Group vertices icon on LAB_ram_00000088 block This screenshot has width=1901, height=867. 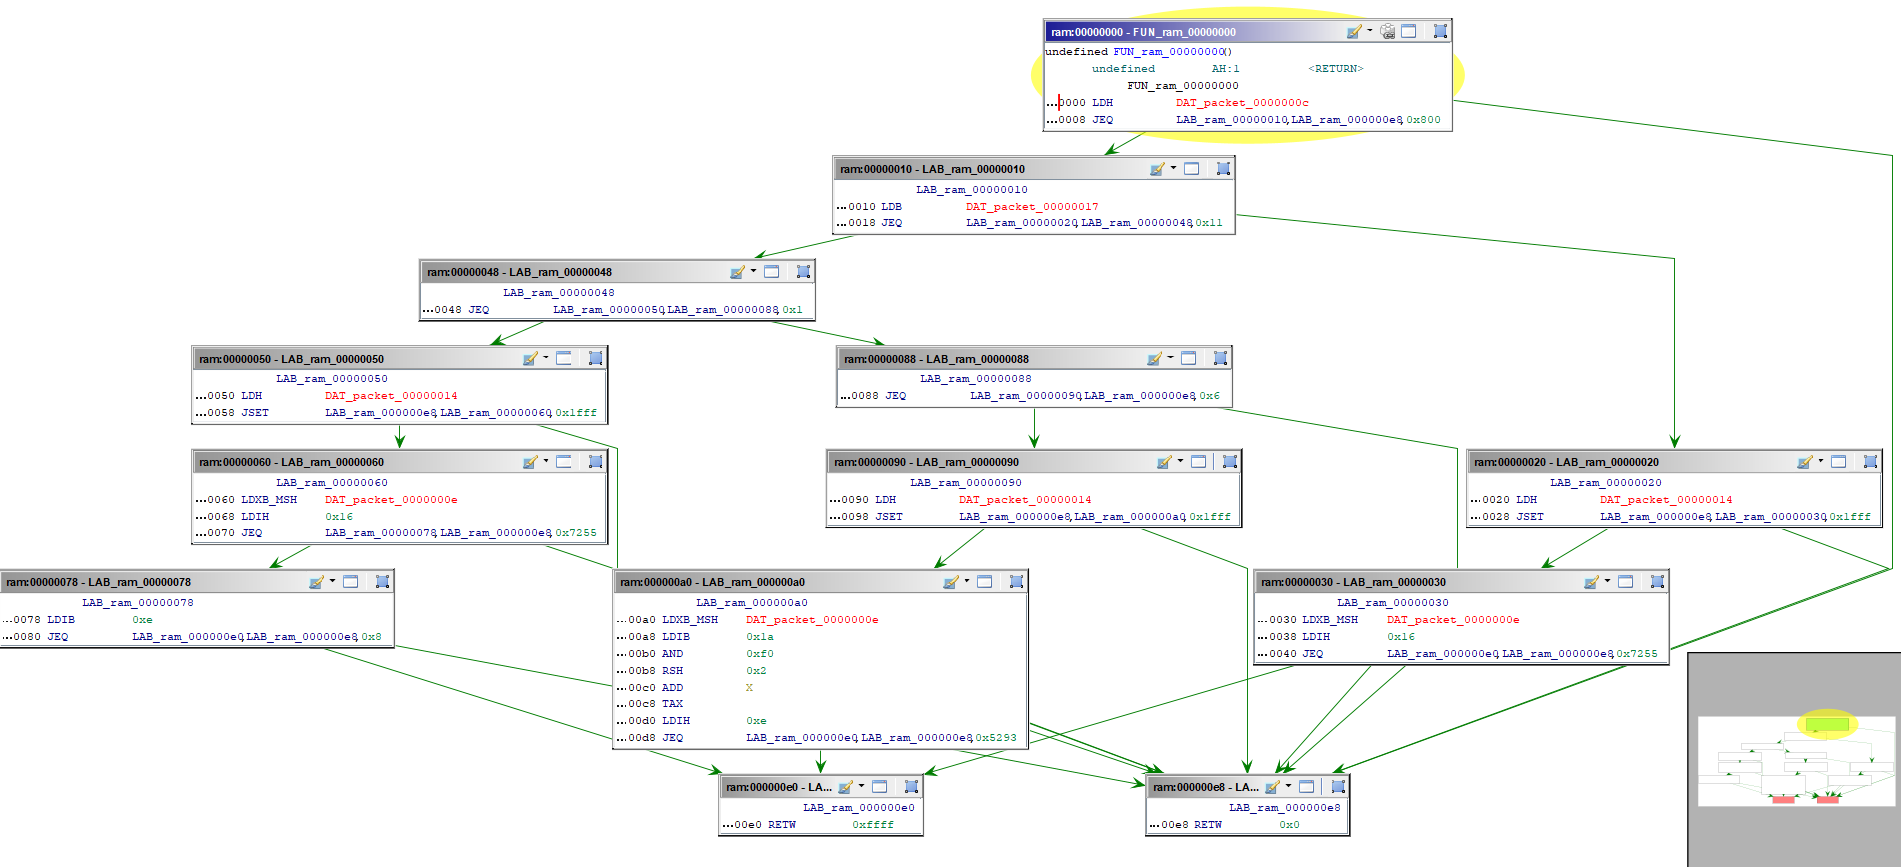pos(1220,358)
